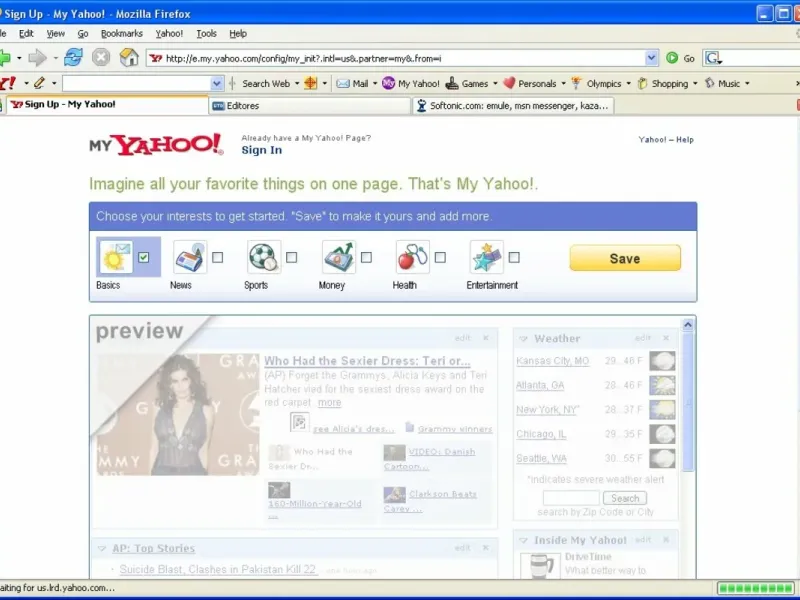Check the Health checkbox

440,257
